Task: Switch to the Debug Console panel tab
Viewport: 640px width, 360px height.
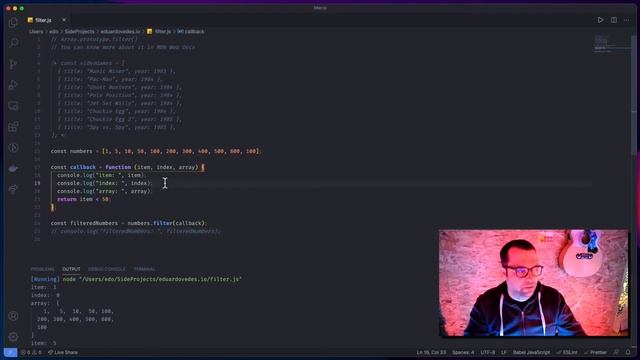Action: (x=107, y=269)
